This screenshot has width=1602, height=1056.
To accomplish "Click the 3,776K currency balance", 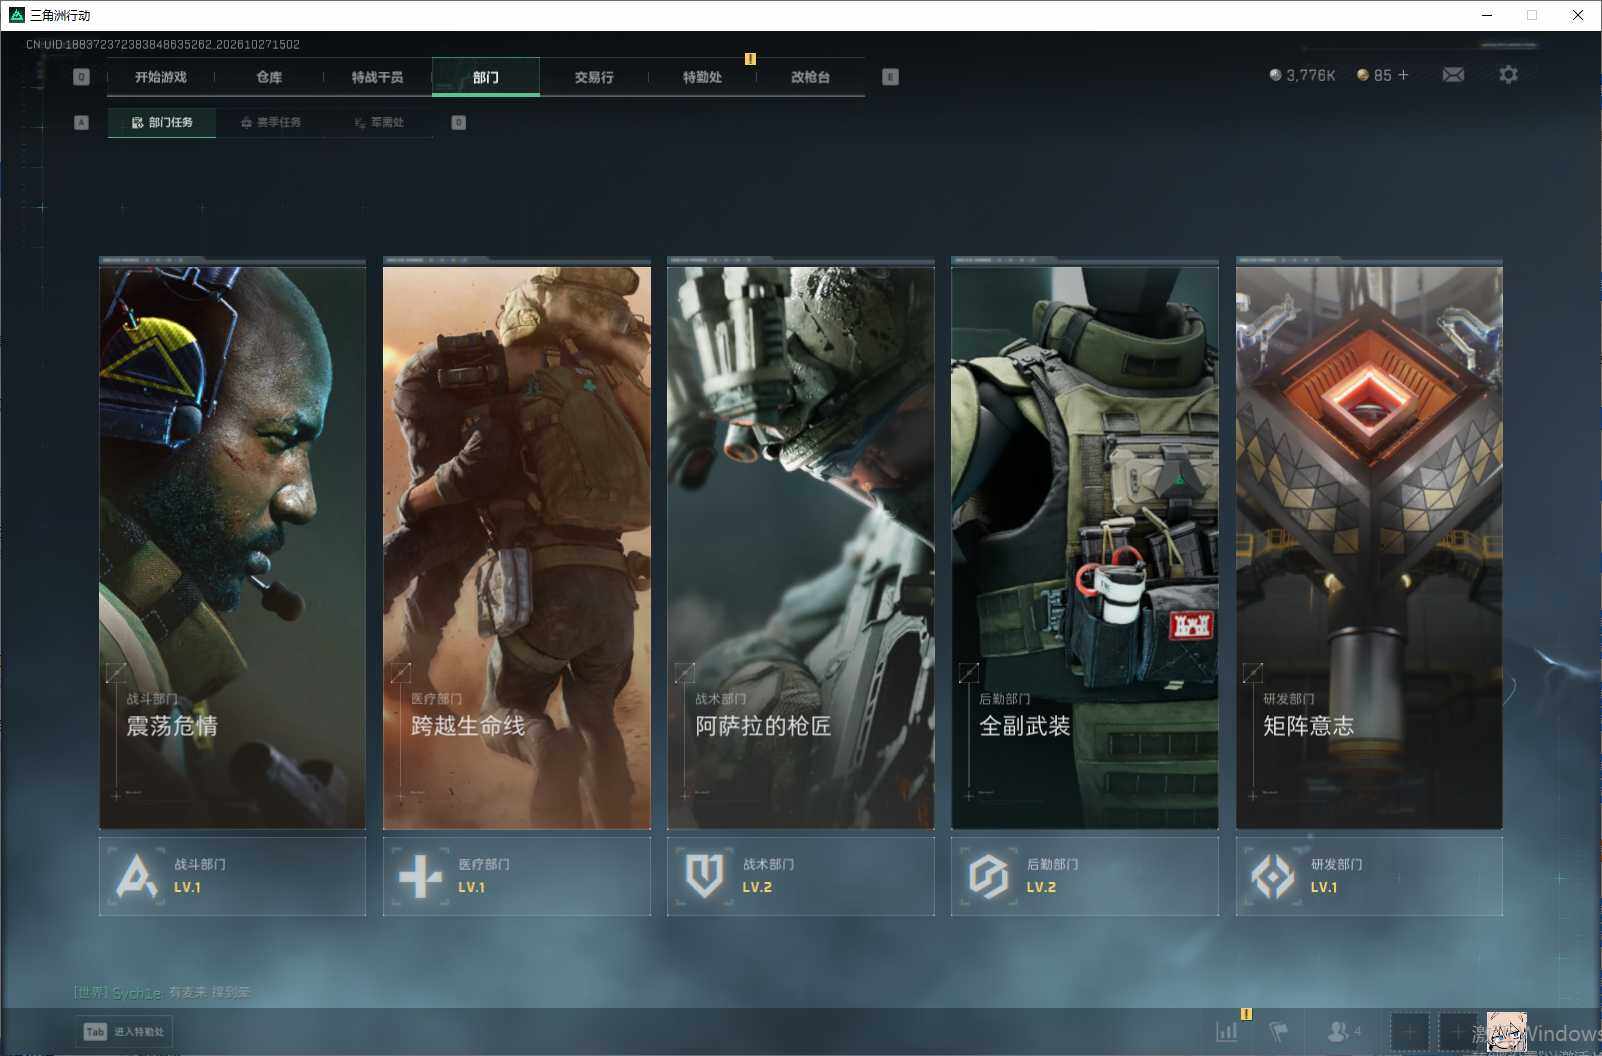I will (1302, 75).
